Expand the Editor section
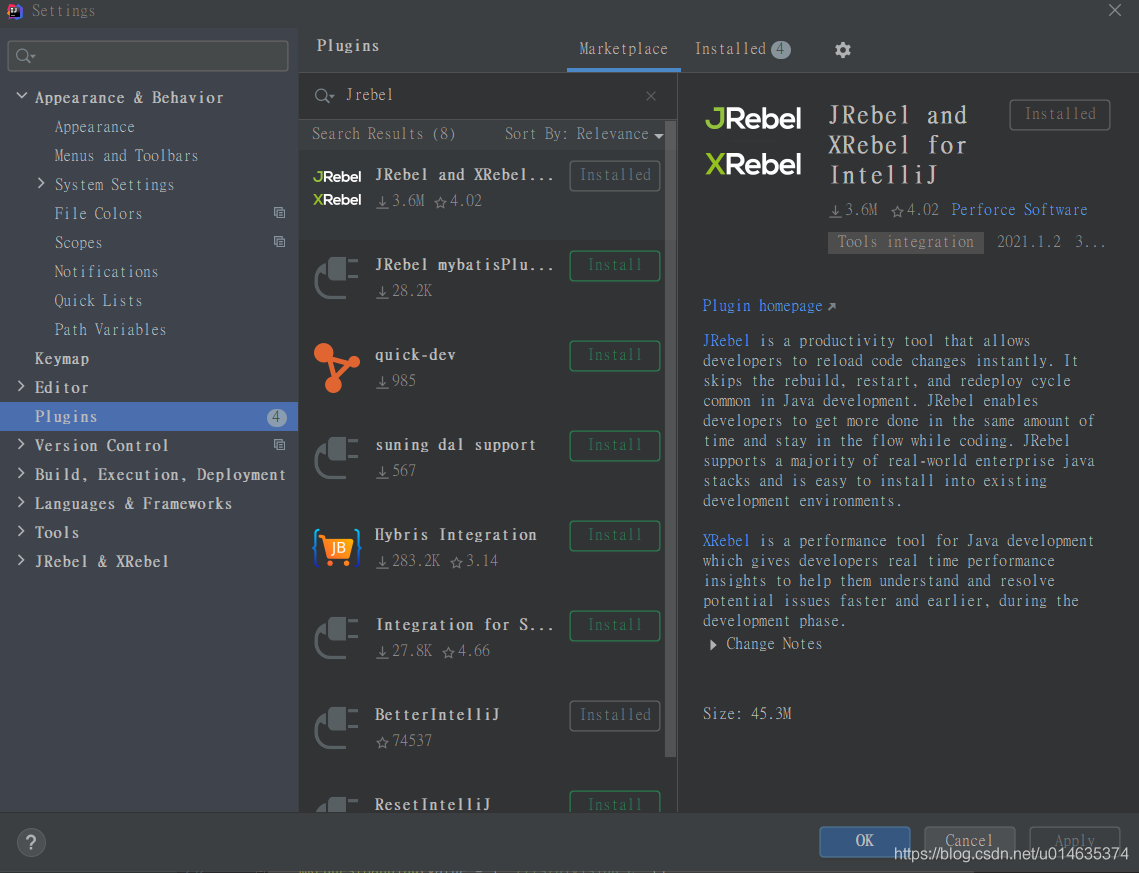Screen dimensions: 1139x873 pos(21,386)
